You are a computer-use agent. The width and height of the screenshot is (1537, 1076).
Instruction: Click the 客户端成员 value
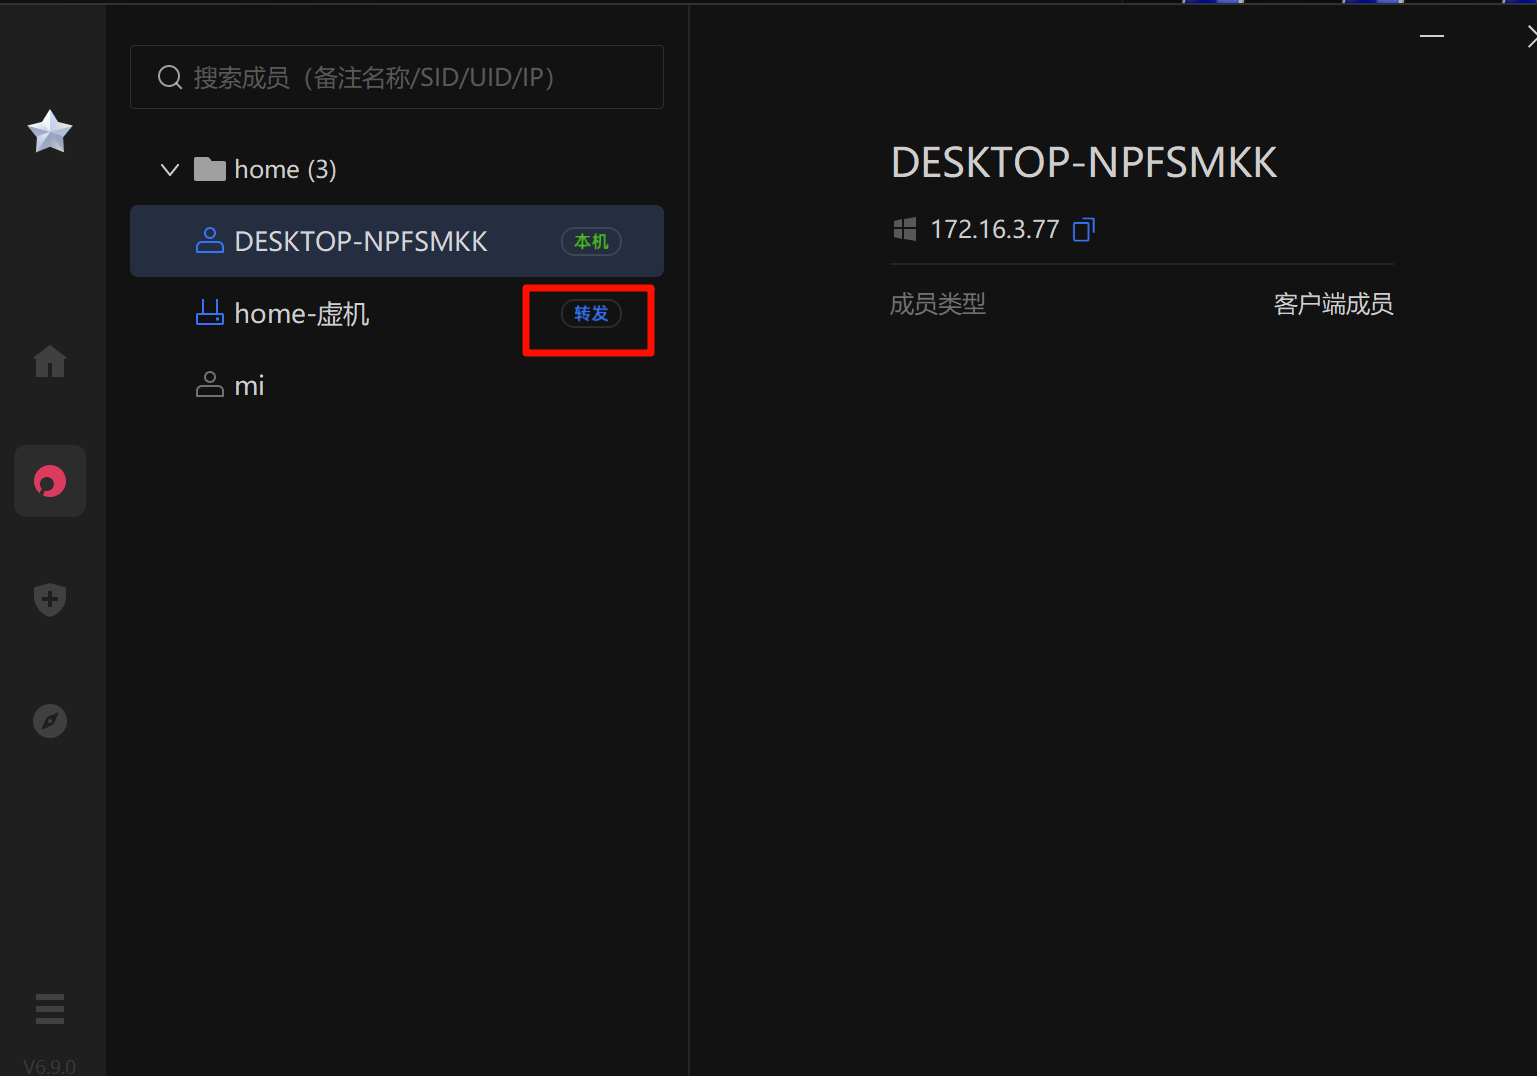coord(1334,304)
